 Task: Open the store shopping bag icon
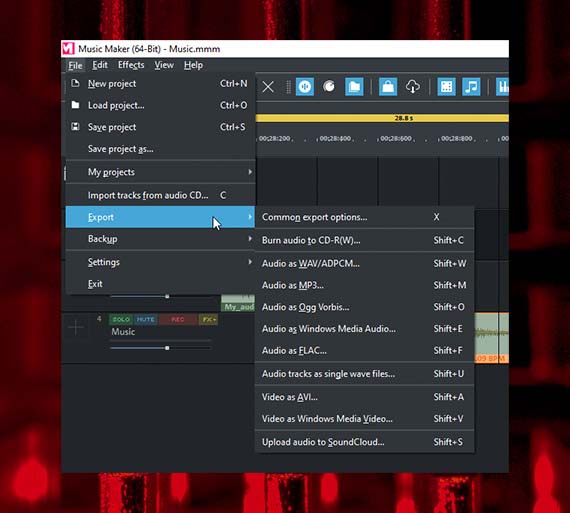coord(388,87)
